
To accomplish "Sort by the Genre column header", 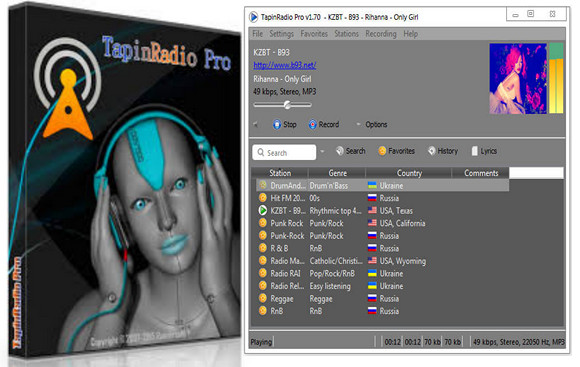I will coord(337,173).
